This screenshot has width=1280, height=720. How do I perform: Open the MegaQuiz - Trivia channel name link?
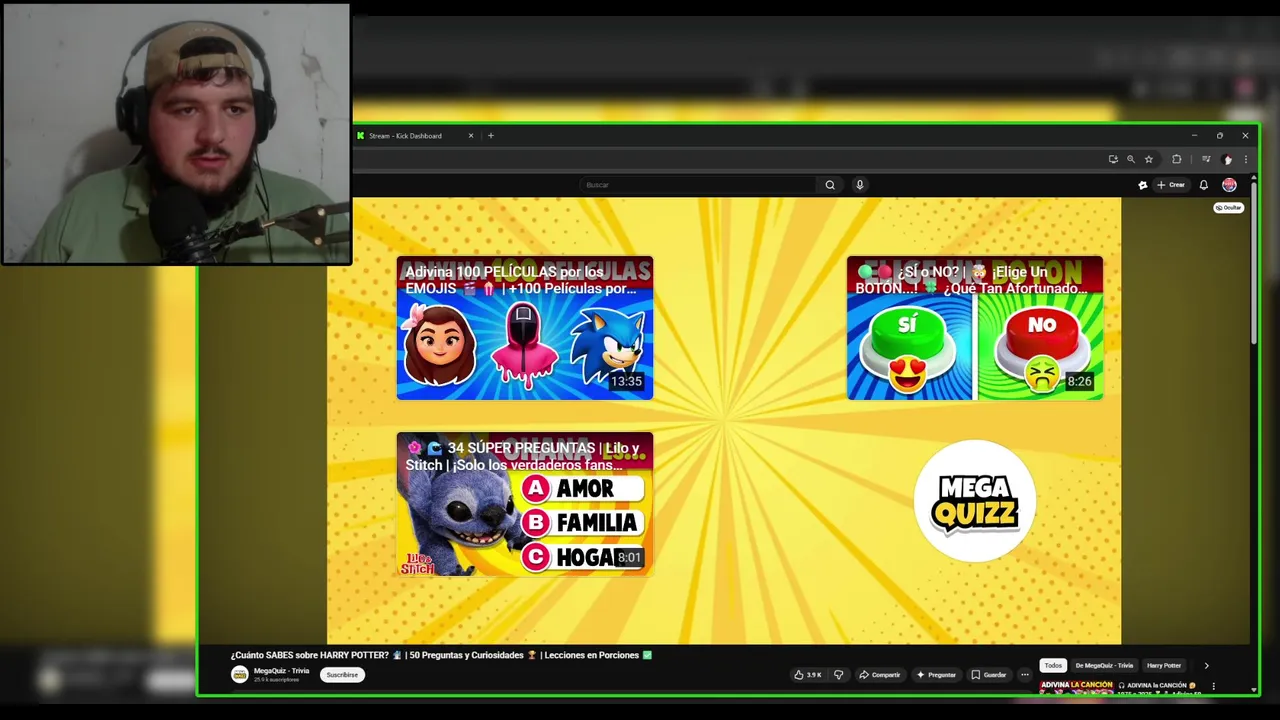tap(281, 671)
